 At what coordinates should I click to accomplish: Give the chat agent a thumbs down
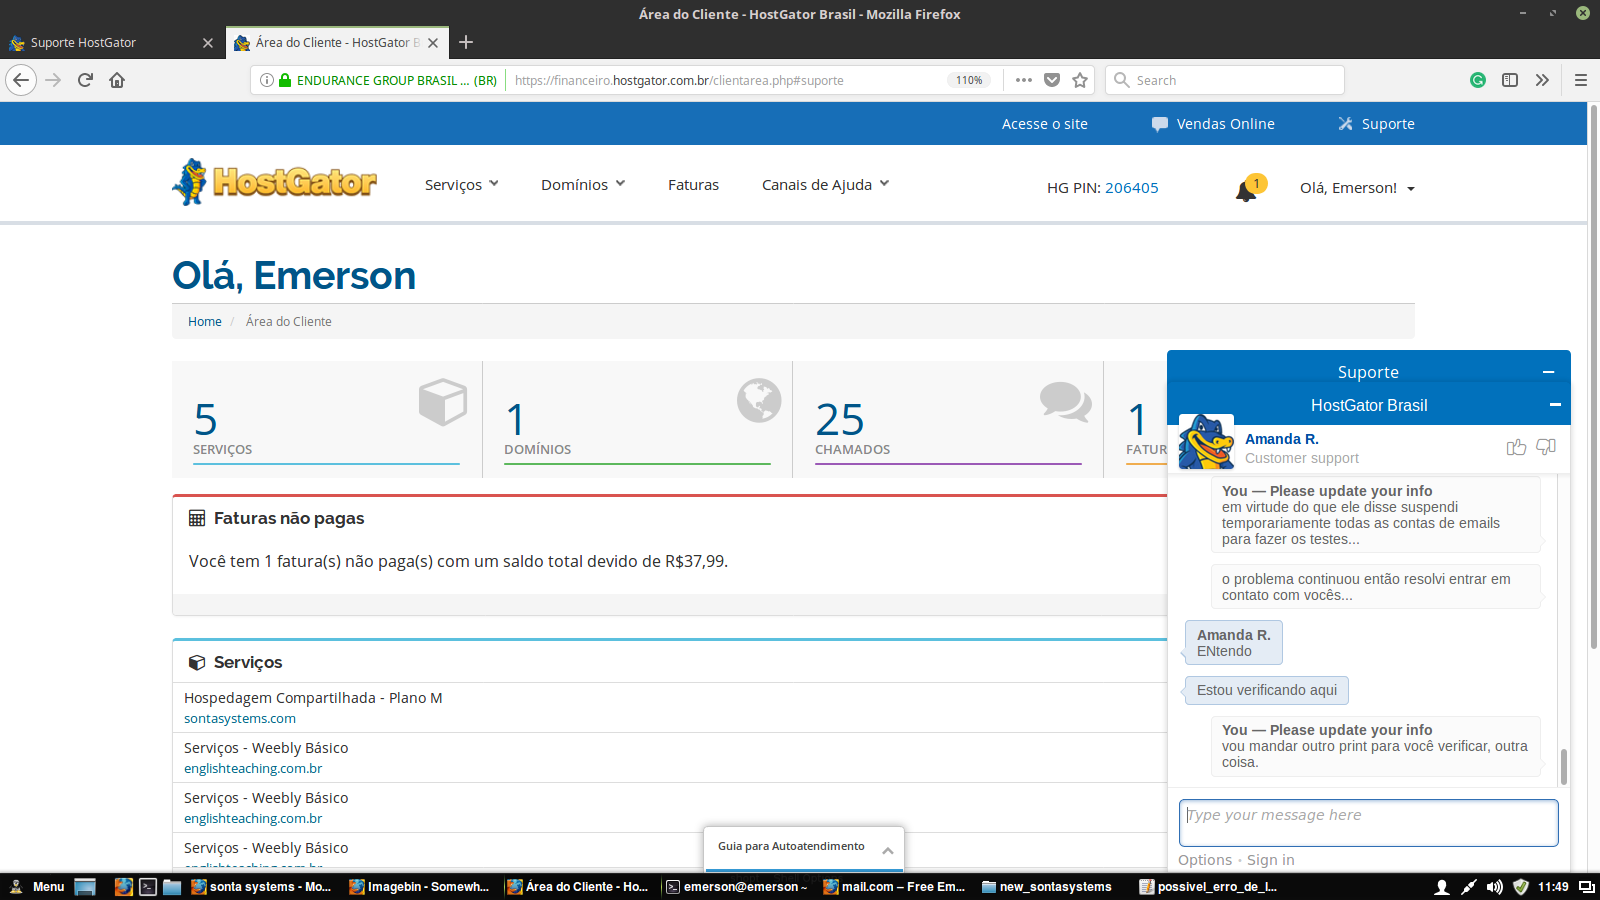[1546, 447]
